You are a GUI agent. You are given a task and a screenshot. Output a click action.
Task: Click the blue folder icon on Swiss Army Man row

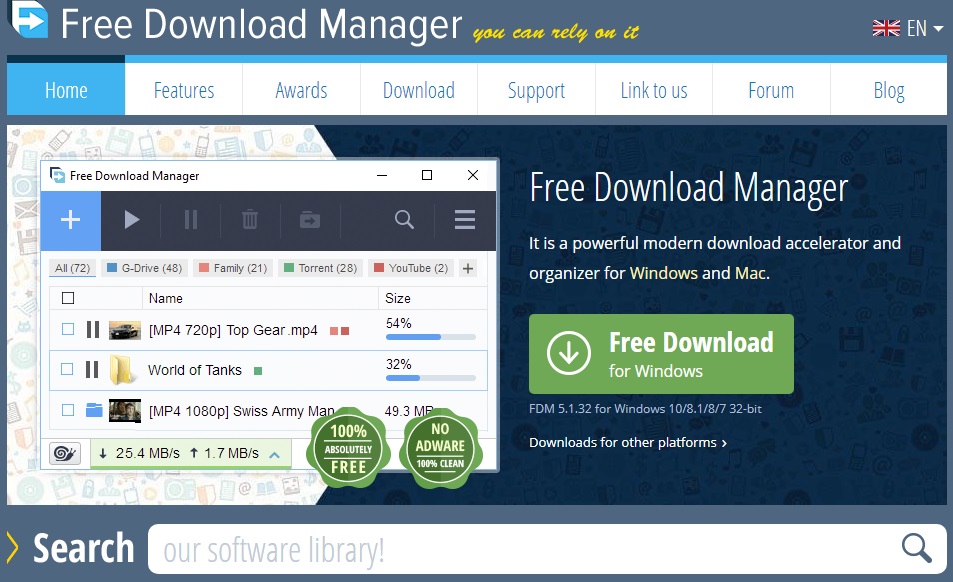coord(94,410)
